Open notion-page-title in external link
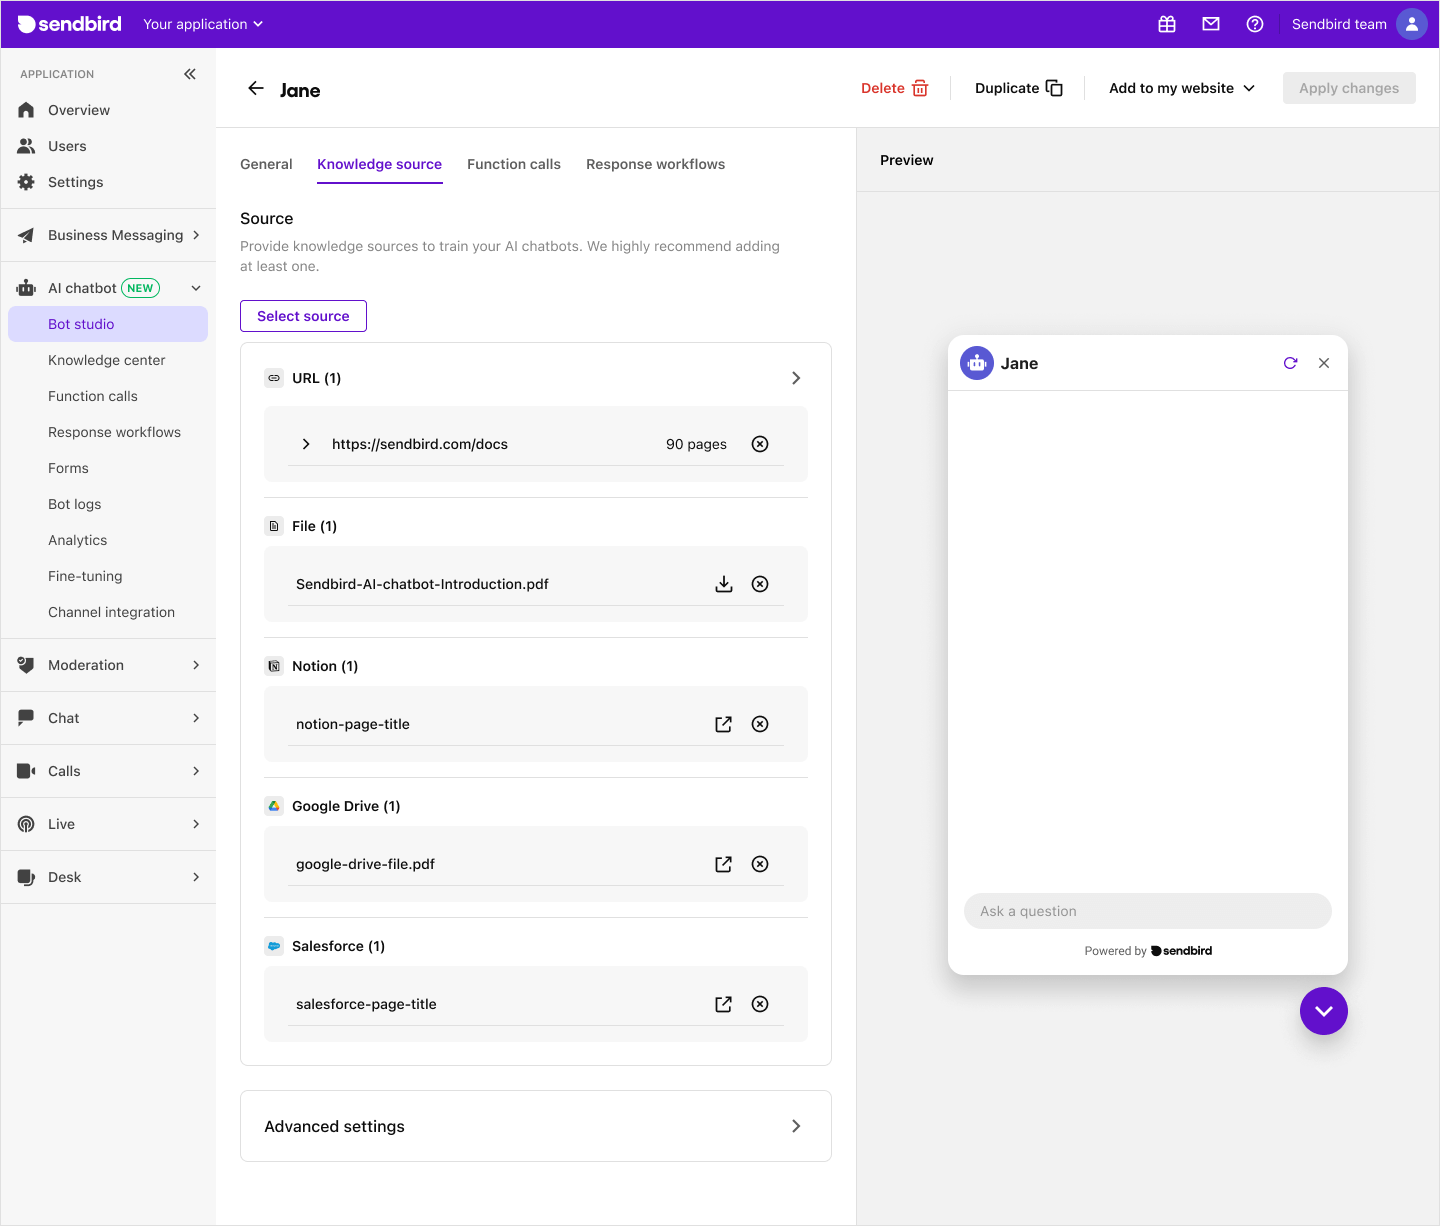 click(x=724, y=724)
